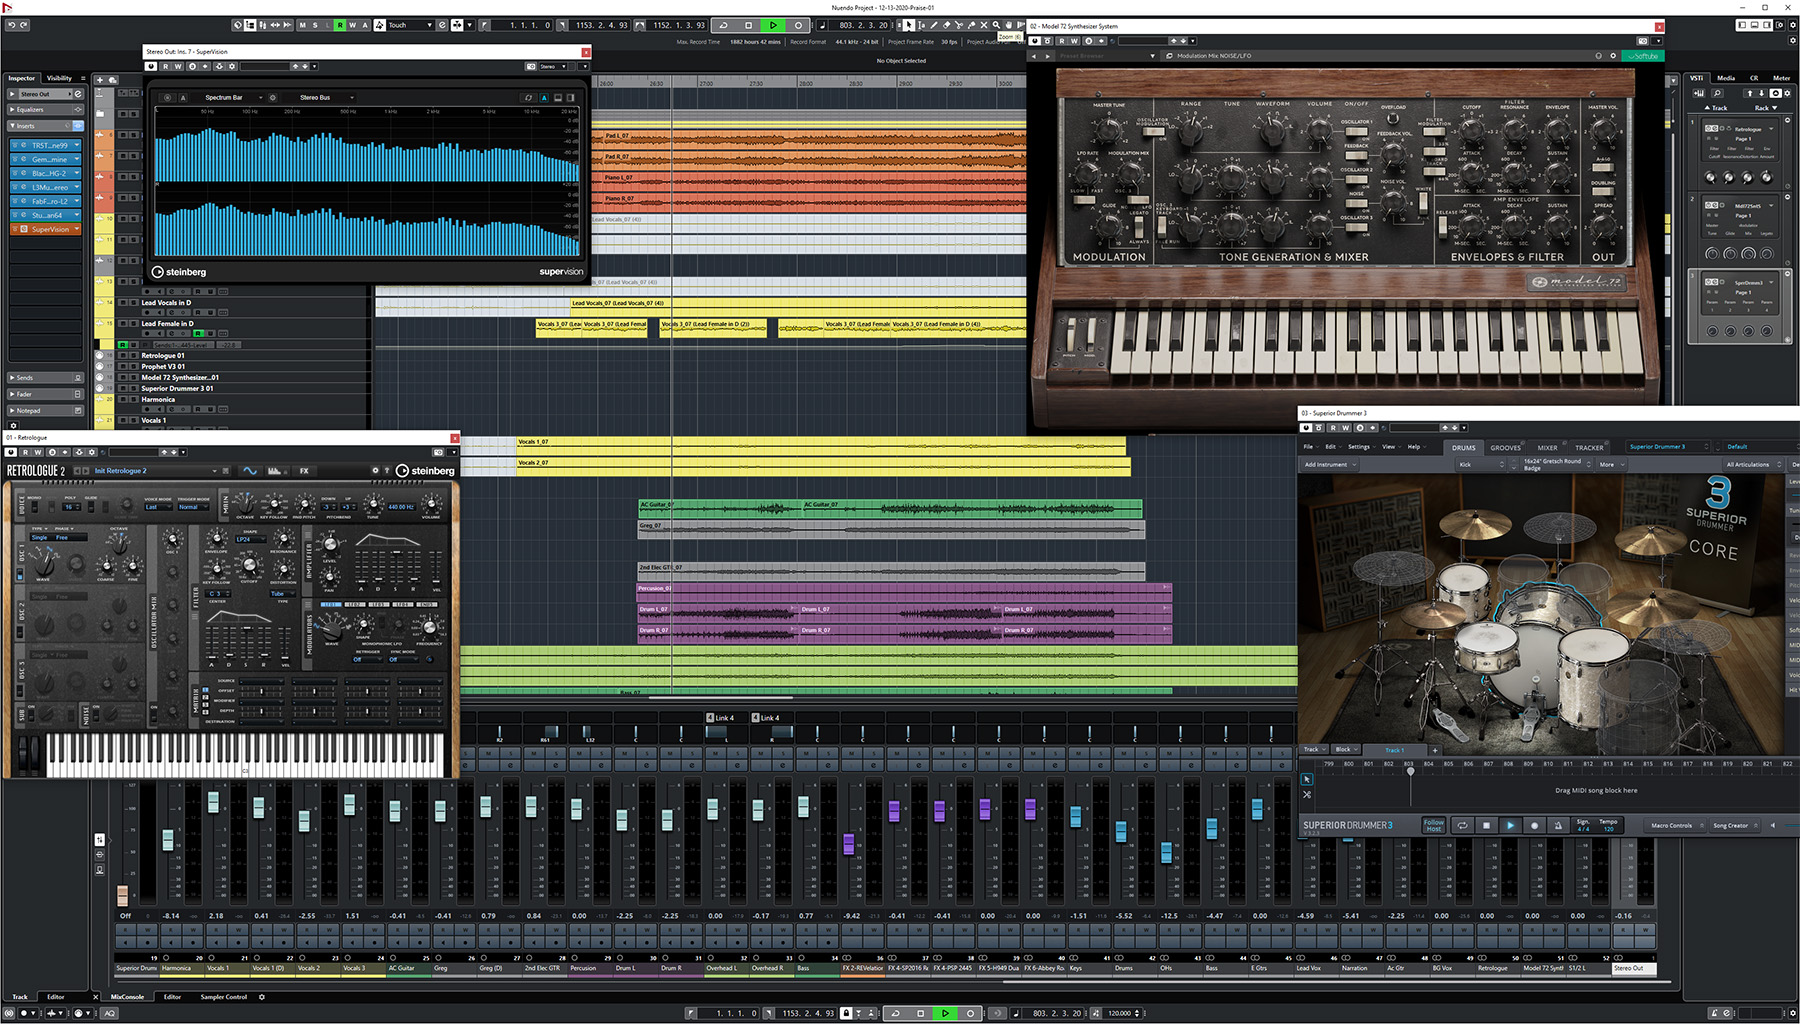Open Stereo Bus channel dropdown in SuperVision
1800x1024 pixels.
point(322,98)
